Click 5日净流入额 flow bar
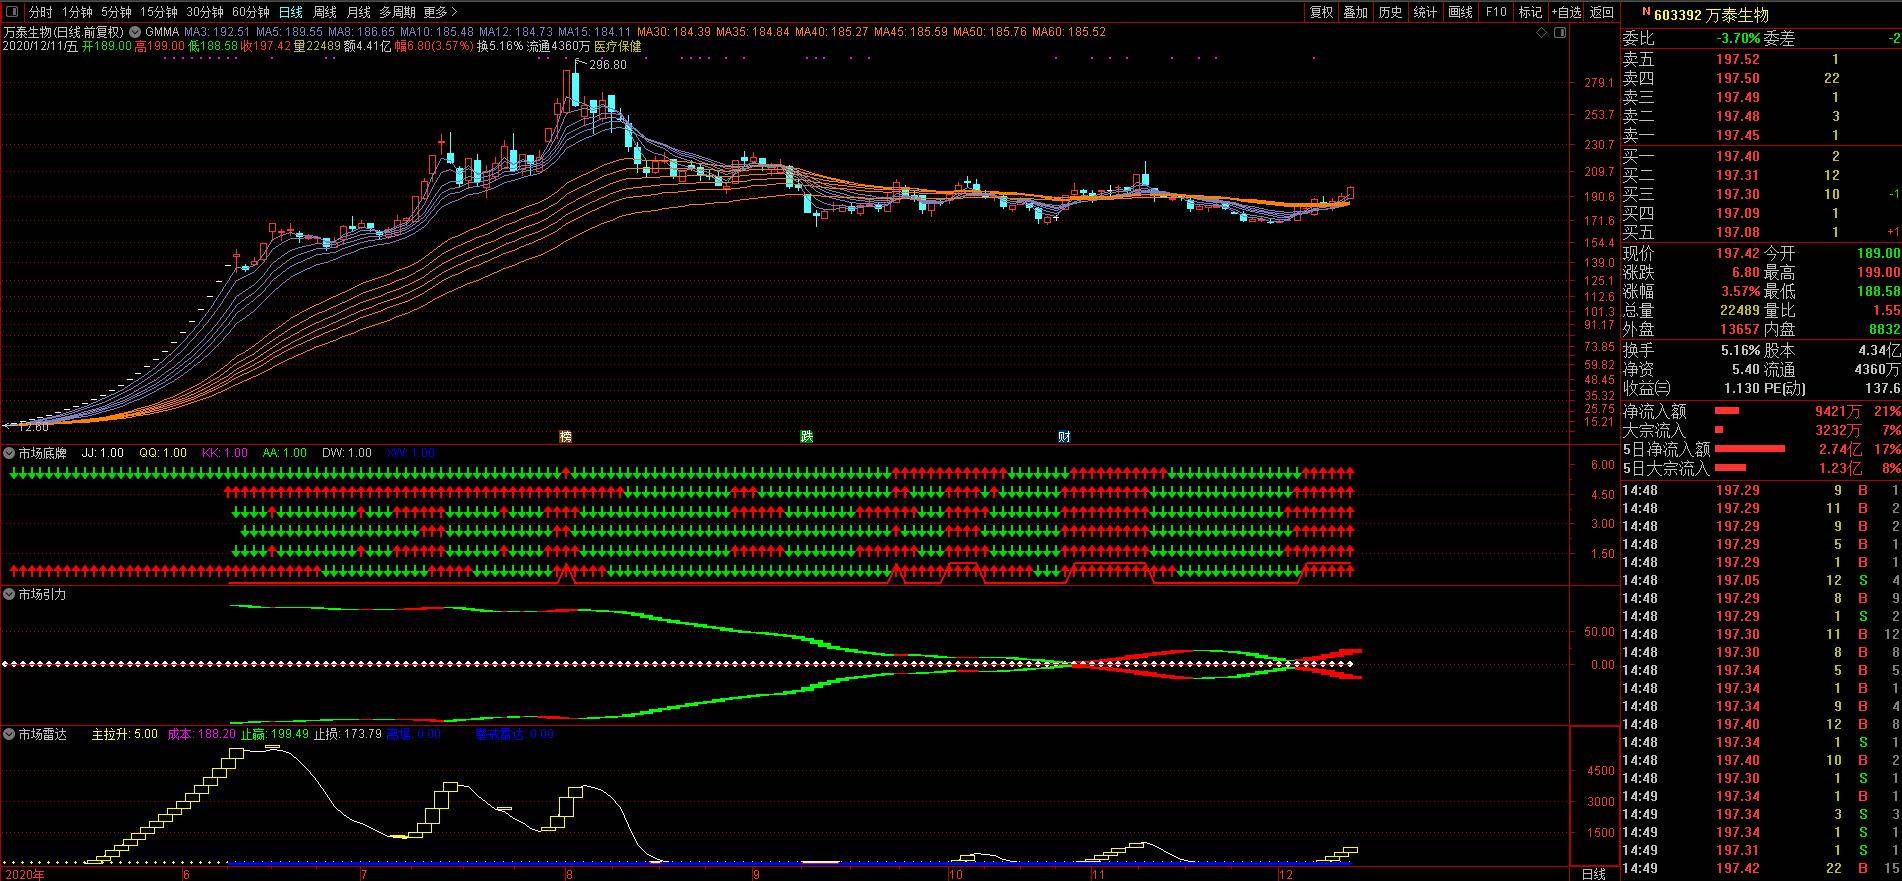 point(1750,449)
